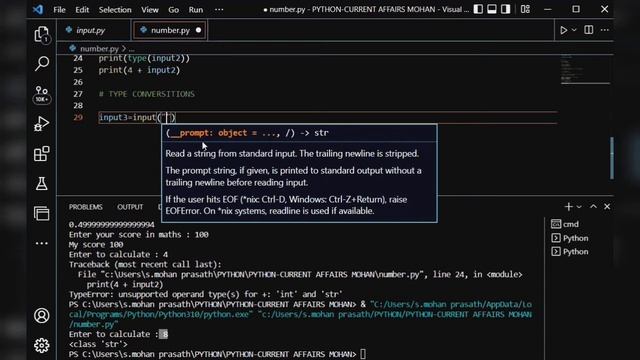640x360 pixels.
Task: Click the number.py file link in traceback
Action: 261,275
